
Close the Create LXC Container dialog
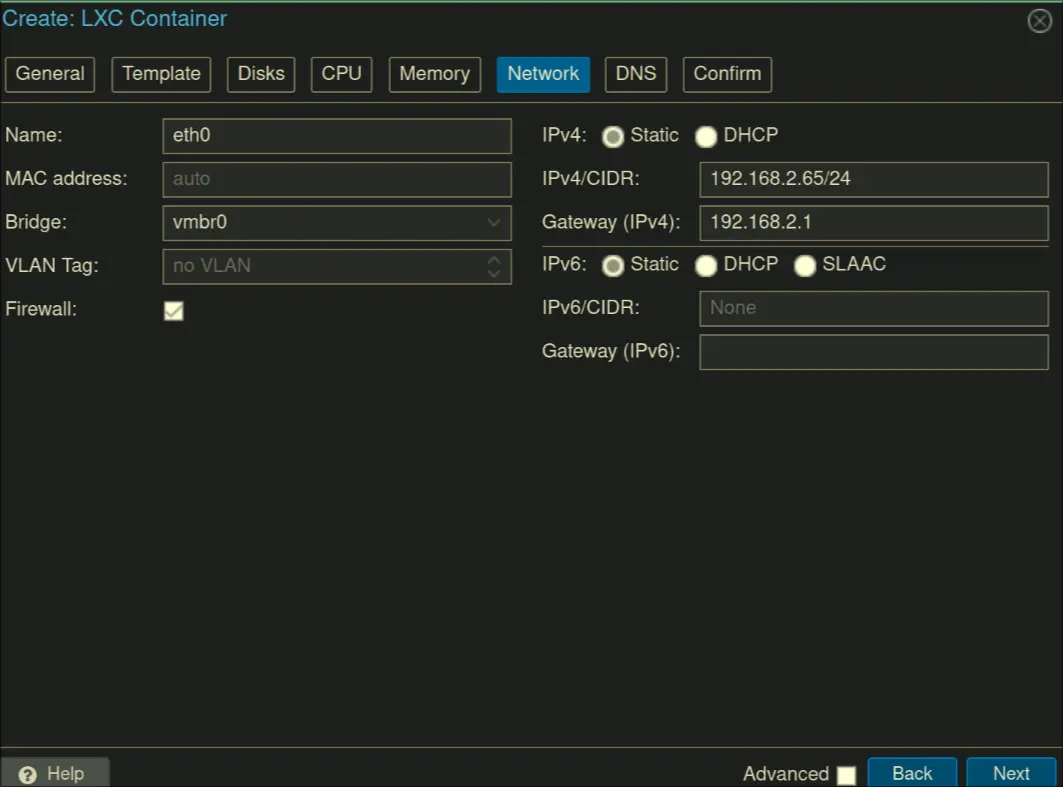tap(1039, 21)
